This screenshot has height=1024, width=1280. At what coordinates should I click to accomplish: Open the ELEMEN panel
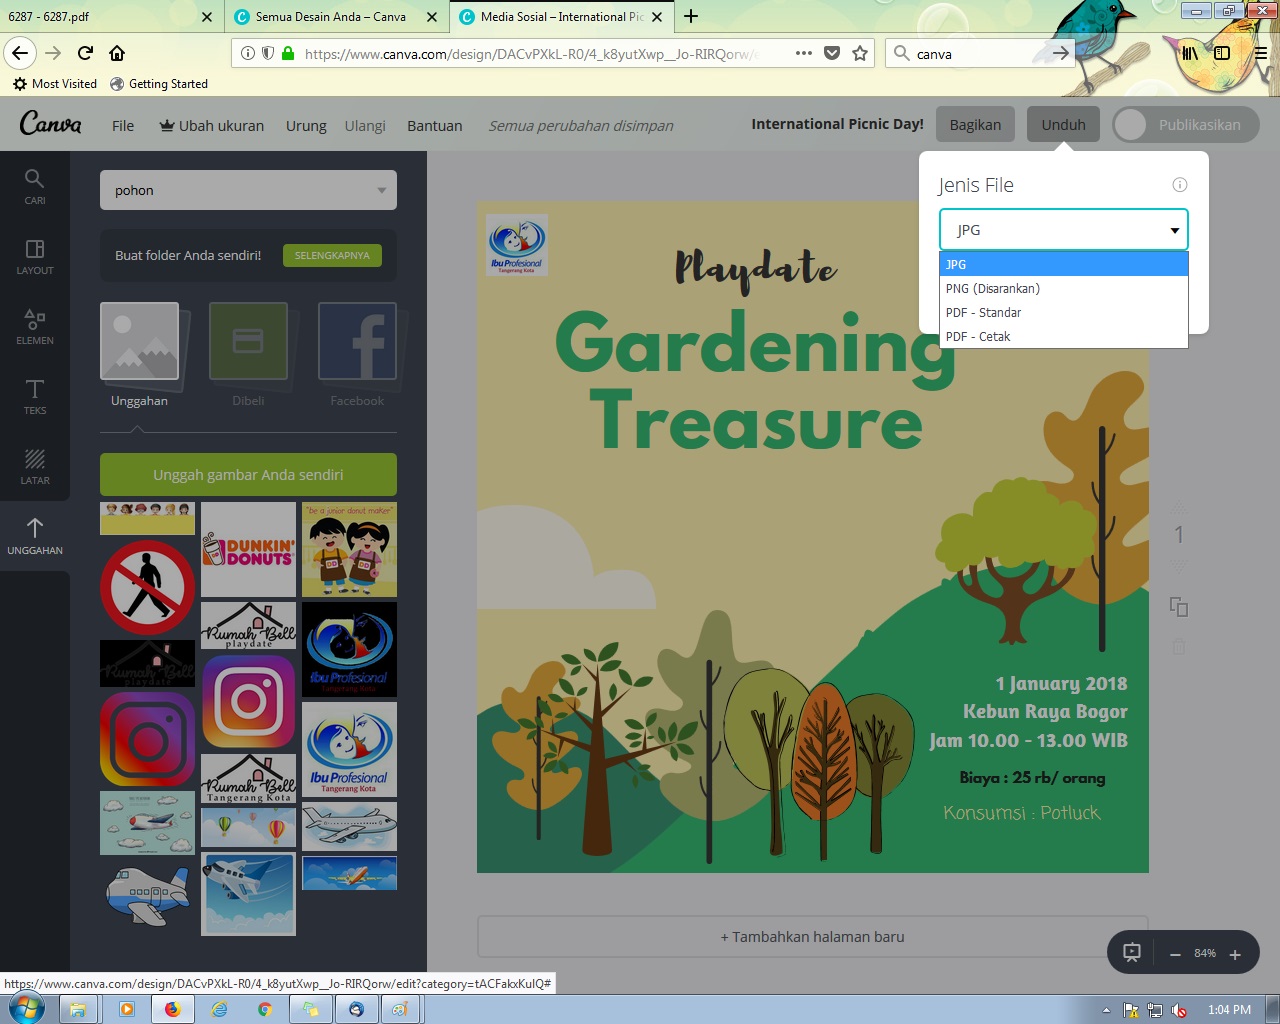pos(35,326)
